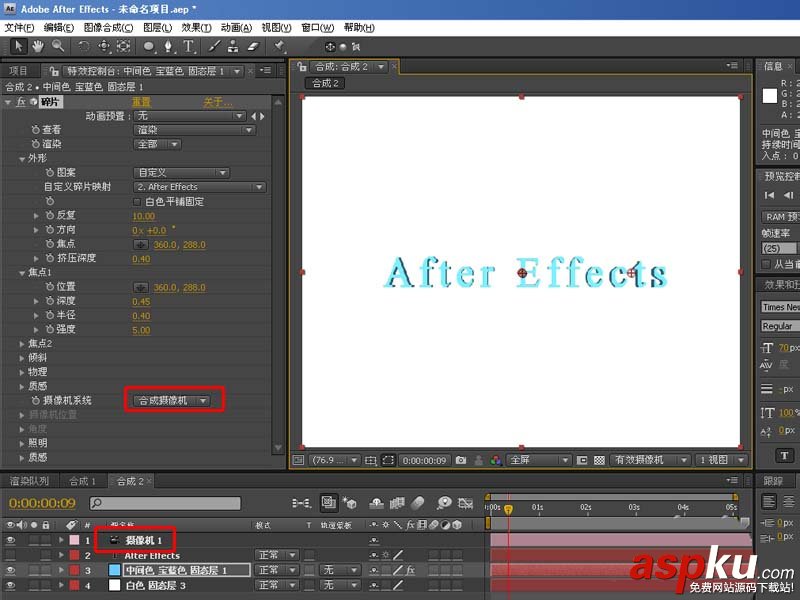Click the 合成 2 breadcrumb button in viewer
The image size is (800, 600).
325,83
